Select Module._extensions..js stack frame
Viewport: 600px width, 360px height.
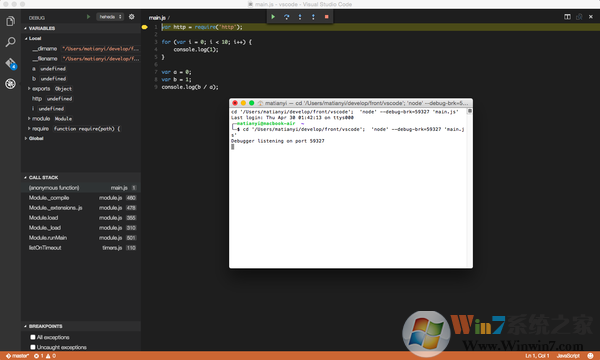point(81,208)
